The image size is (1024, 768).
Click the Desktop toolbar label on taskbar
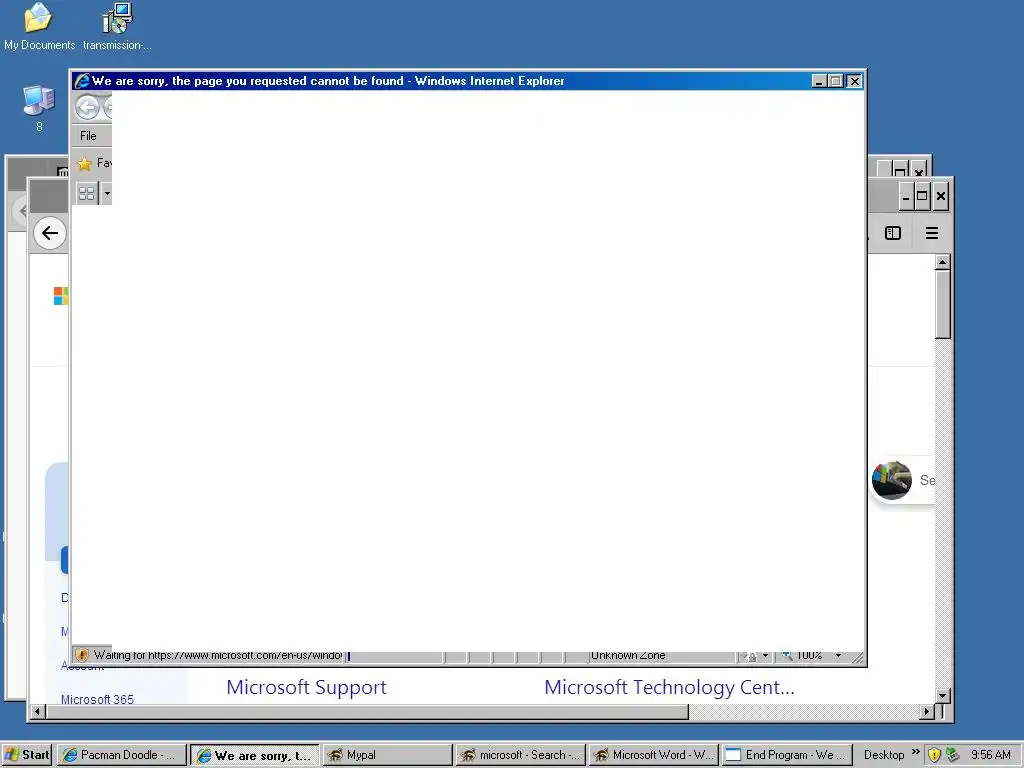pos(884,755)
